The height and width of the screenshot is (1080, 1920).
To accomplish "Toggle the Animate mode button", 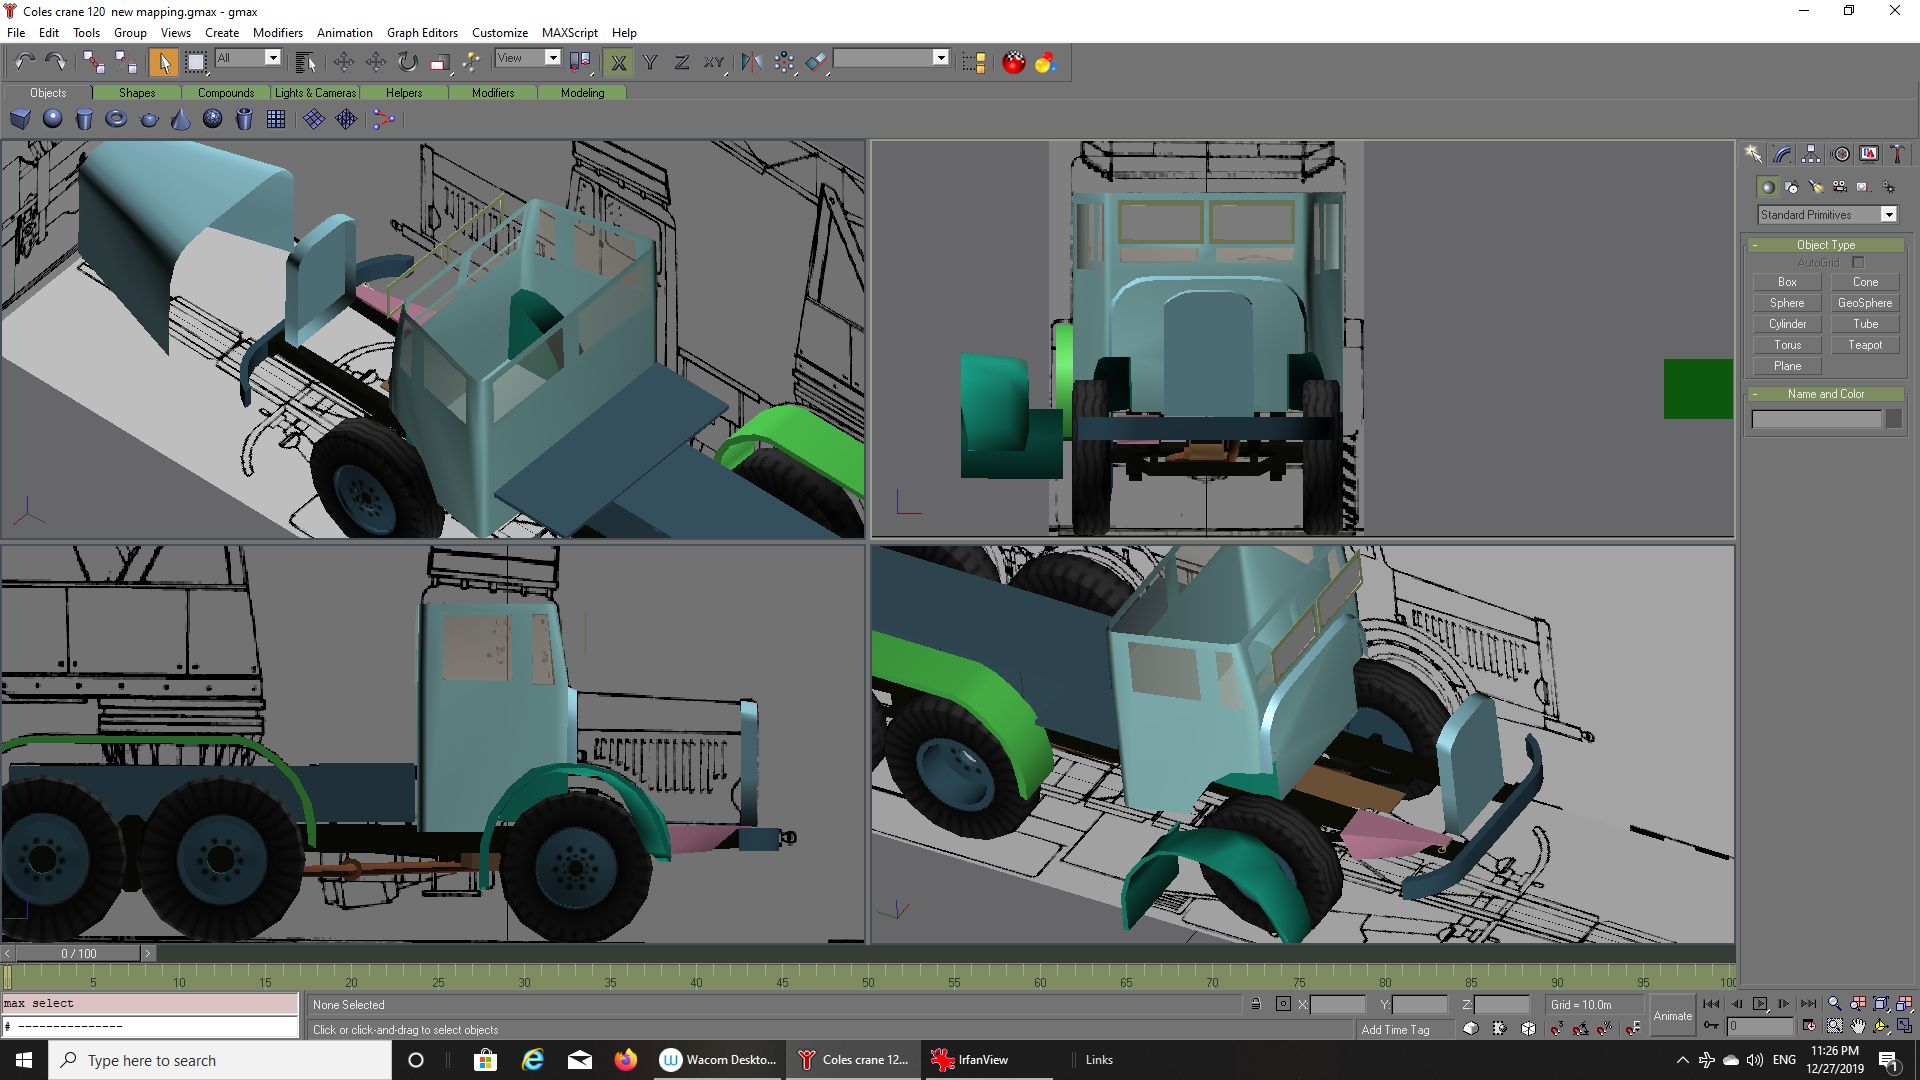I will coord(1672,1015).
